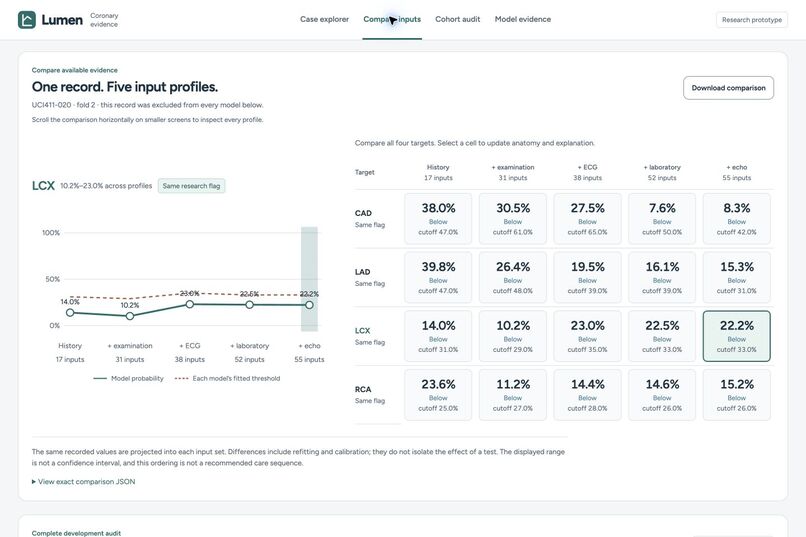Click the + ECG 38 inputs column header

pyautogui.click(x=587, y=173)
